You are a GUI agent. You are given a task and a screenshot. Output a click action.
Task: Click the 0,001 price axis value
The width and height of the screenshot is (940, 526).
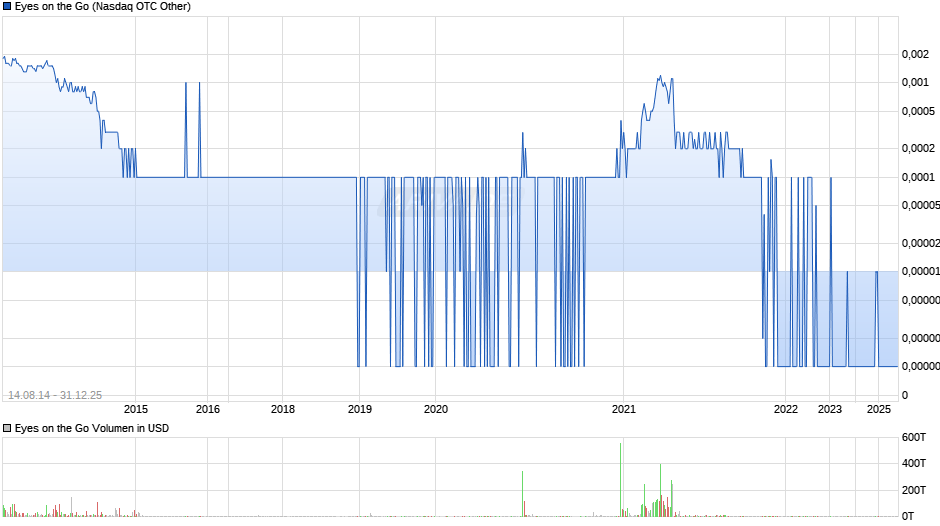point(915,83)
